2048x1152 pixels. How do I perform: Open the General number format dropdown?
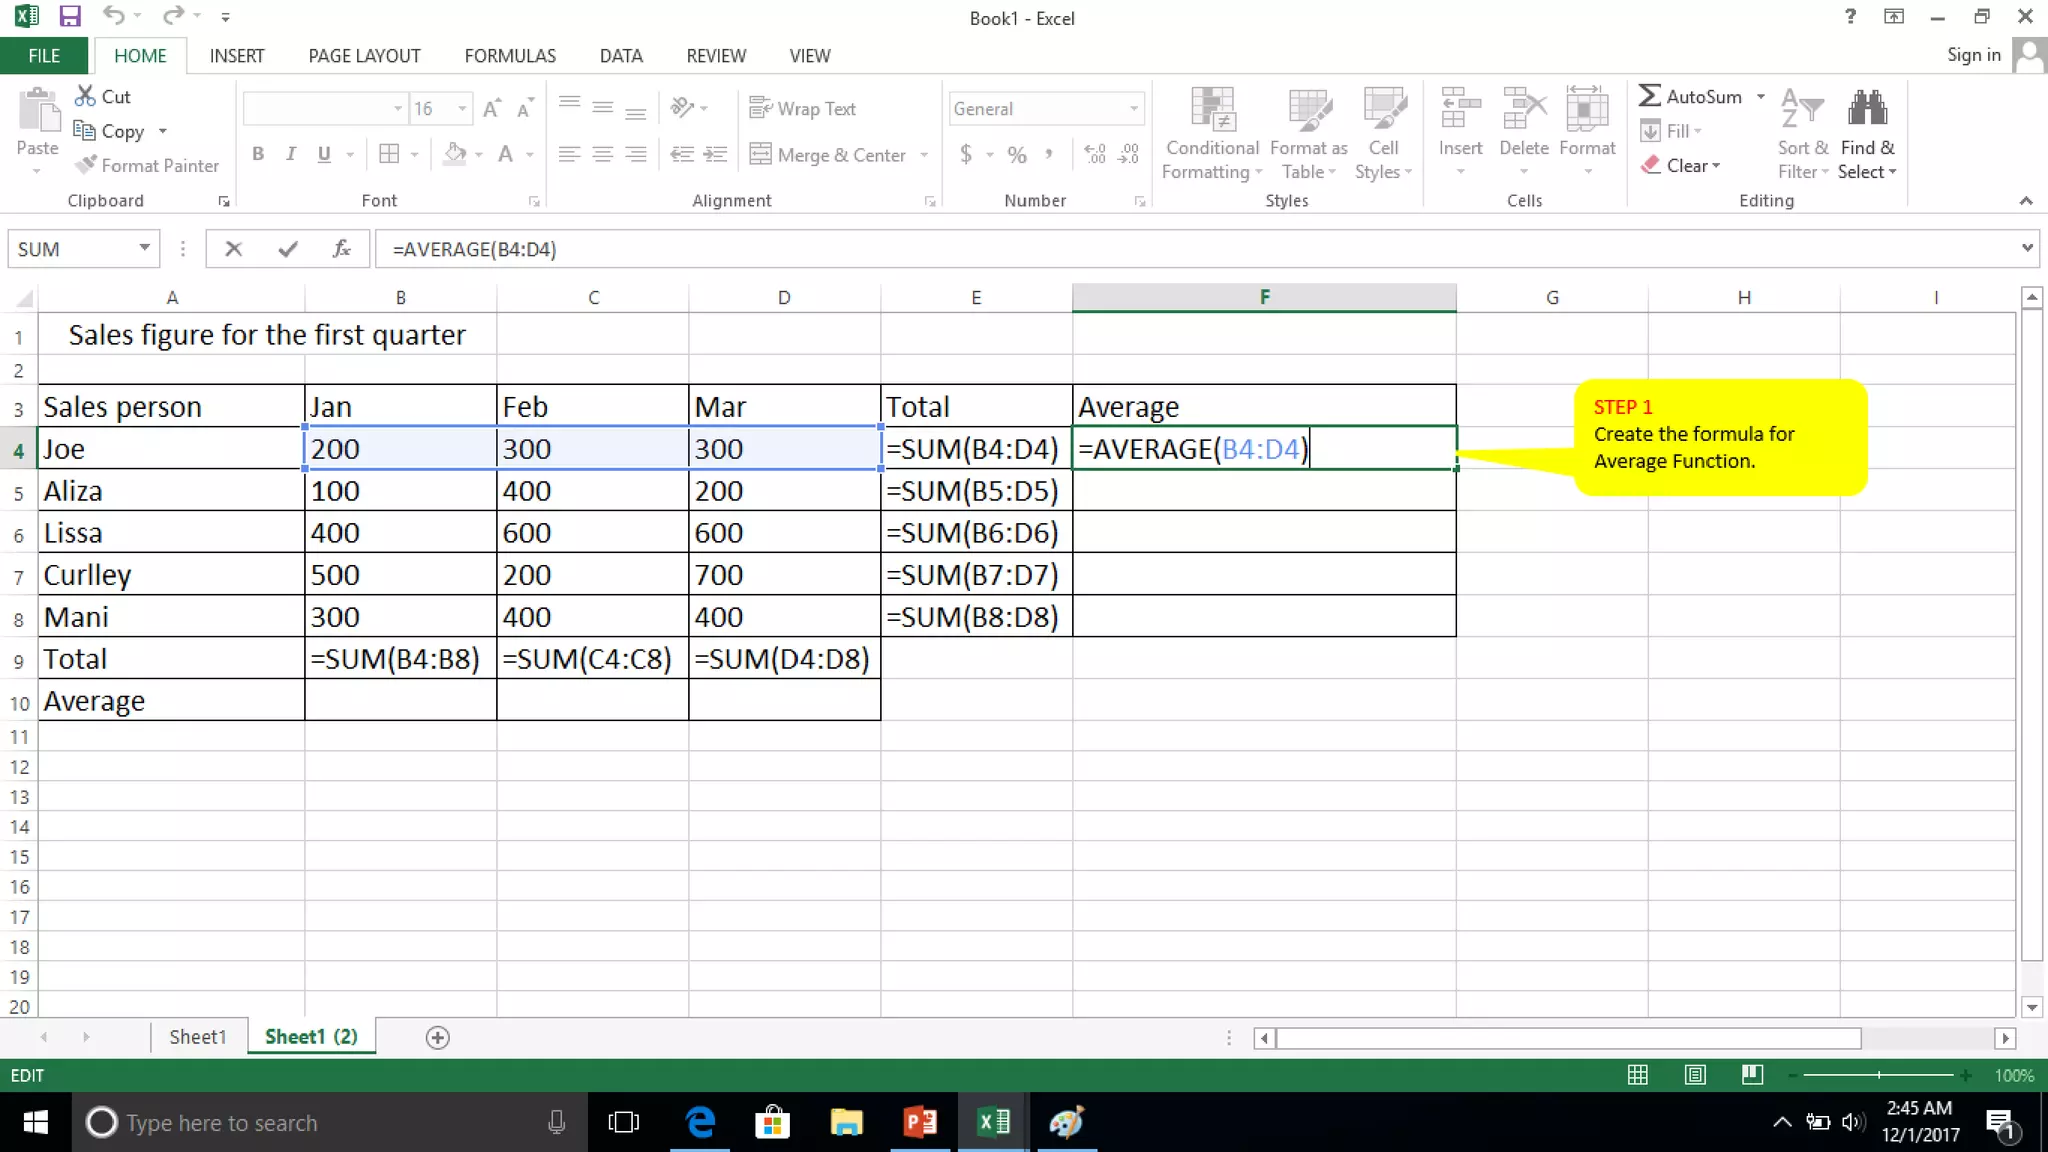tap(1133, 108)
